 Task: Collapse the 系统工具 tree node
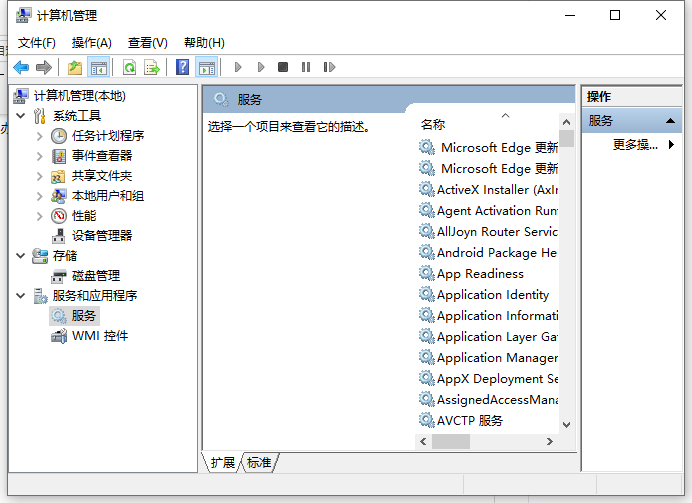pos(20,116)
